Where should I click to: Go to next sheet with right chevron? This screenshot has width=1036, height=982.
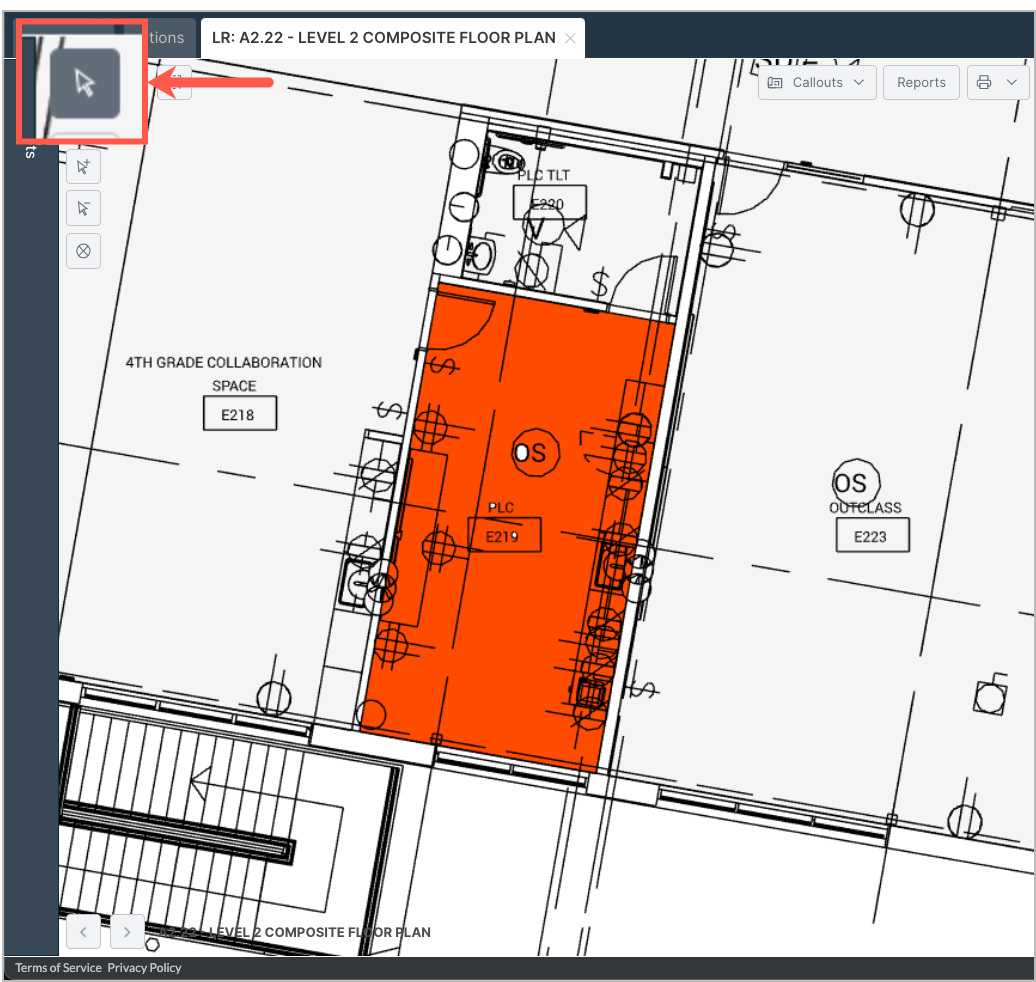click(x=126, y=931)
